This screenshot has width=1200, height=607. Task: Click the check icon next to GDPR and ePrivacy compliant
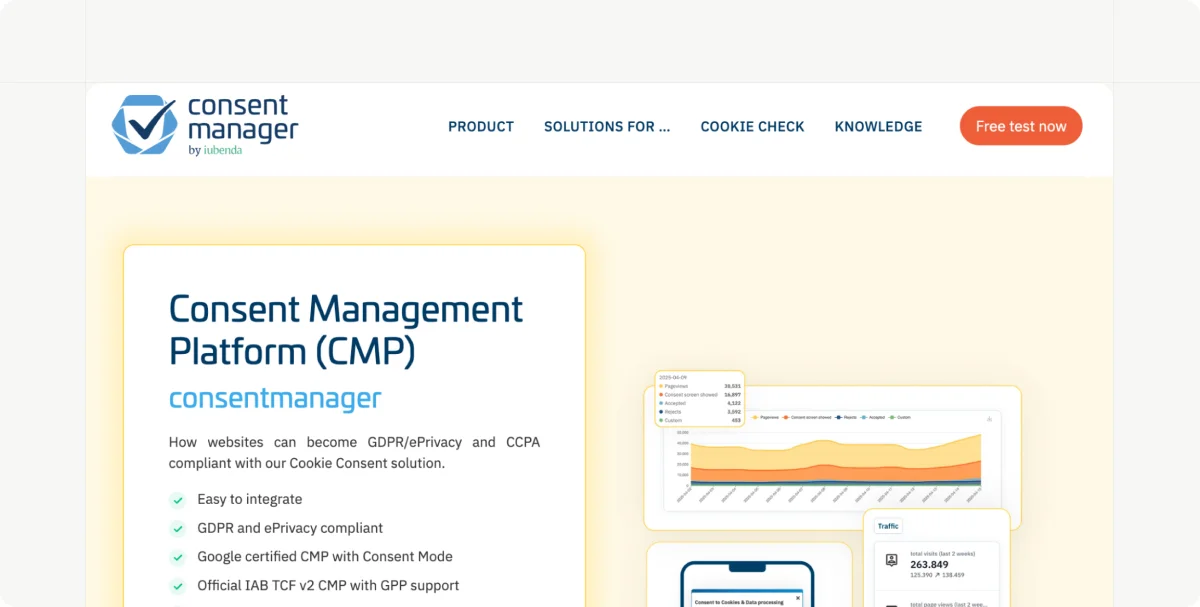(x=177, y=529)
